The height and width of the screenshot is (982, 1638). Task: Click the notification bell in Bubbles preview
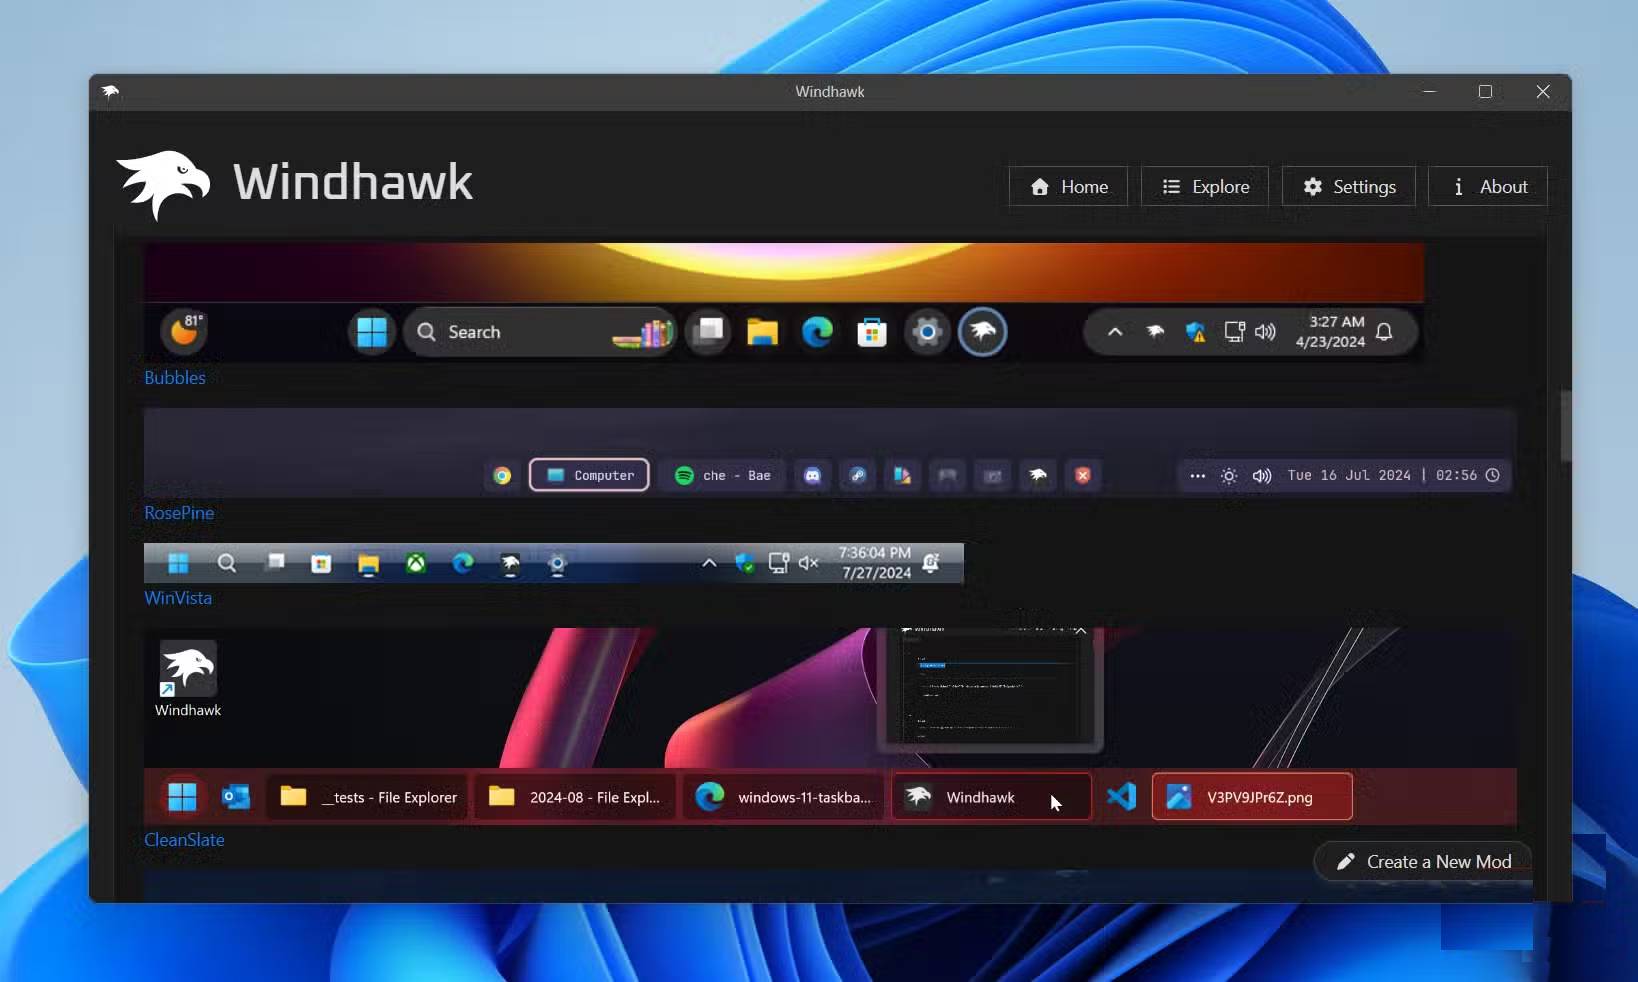1384,332
